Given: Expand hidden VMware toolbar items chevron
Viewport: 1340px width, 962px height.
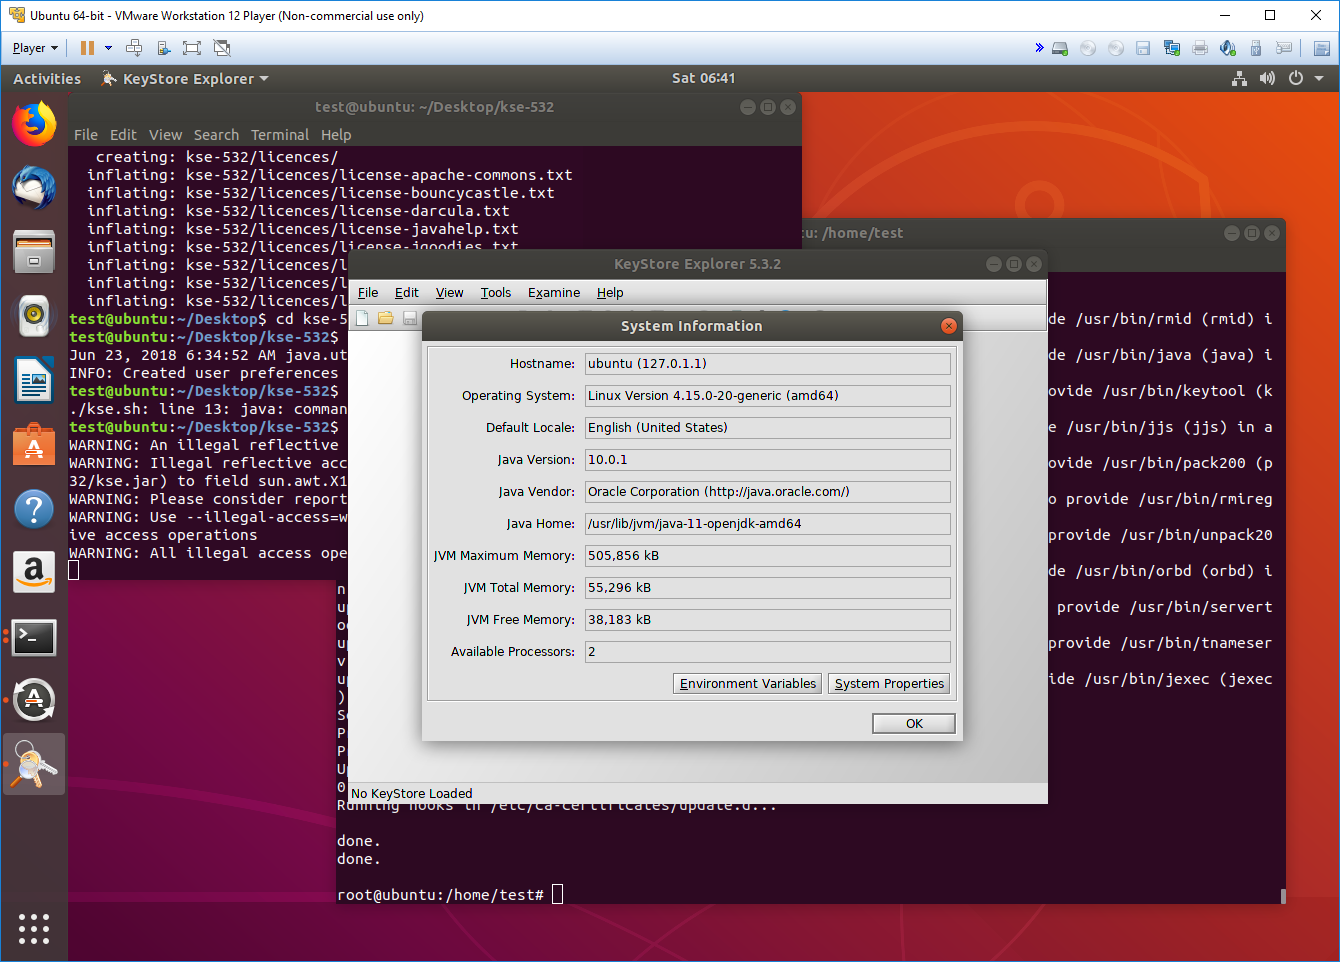Looking at the screenshot, I should [1039, 47].
